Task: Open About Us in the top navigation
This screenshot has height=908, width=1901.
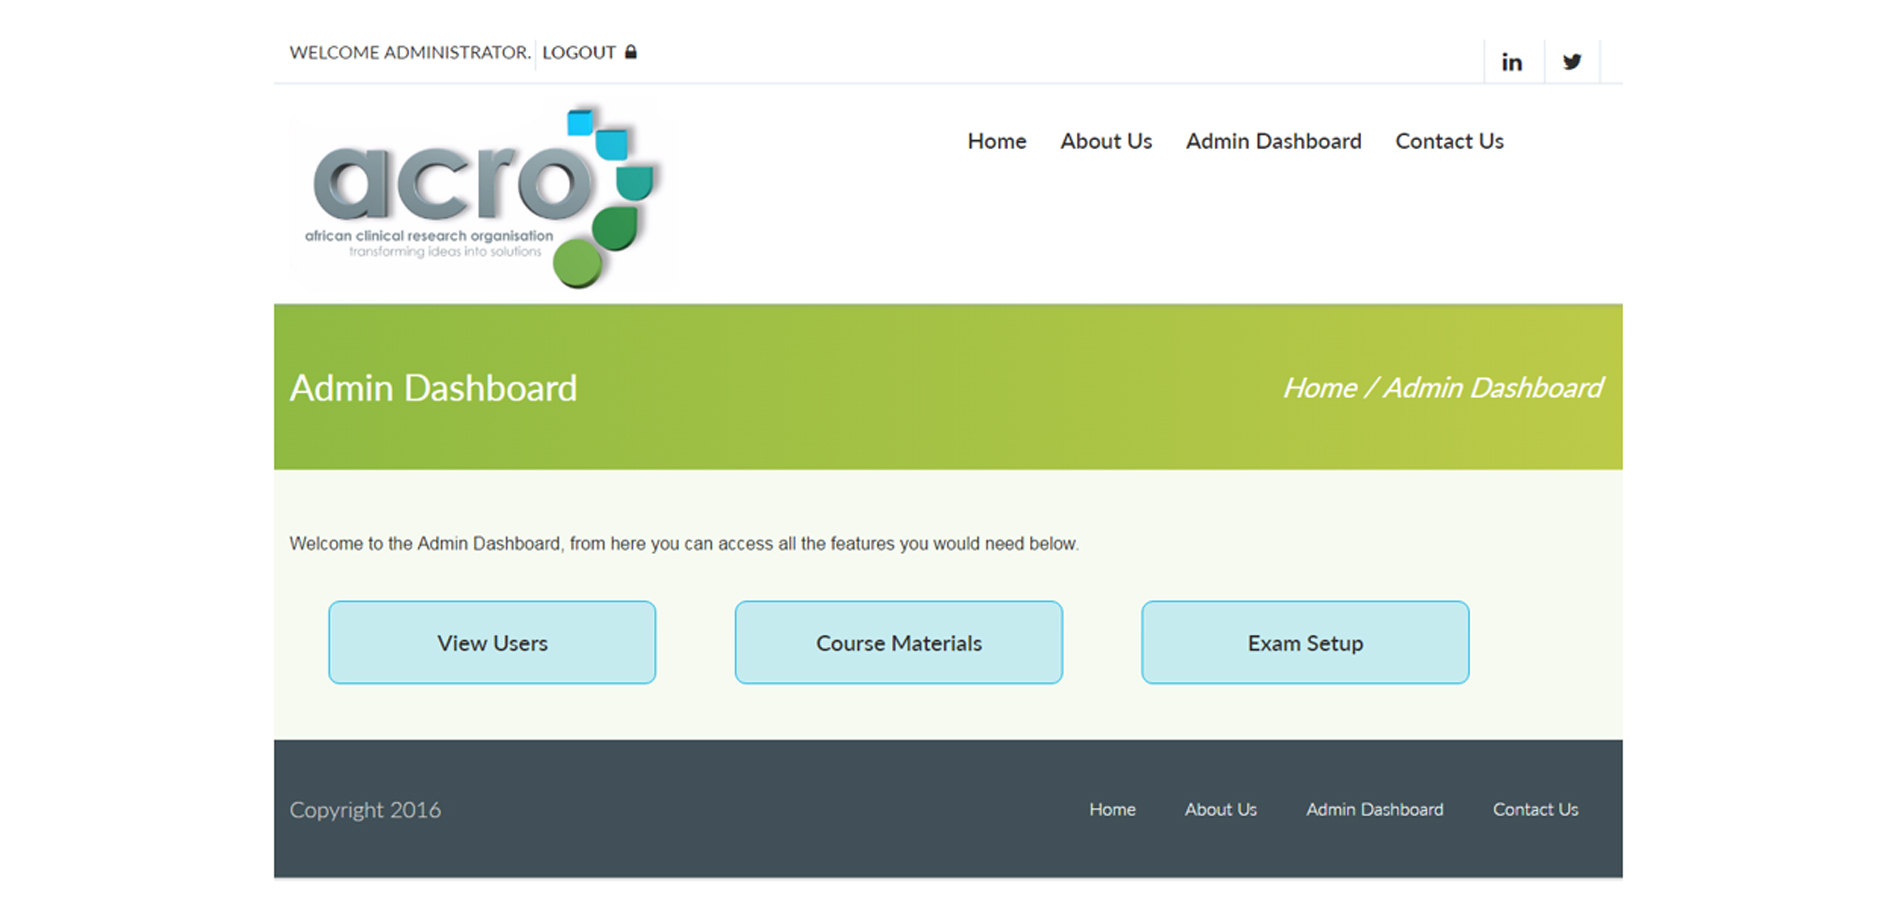Action: 1106,141
